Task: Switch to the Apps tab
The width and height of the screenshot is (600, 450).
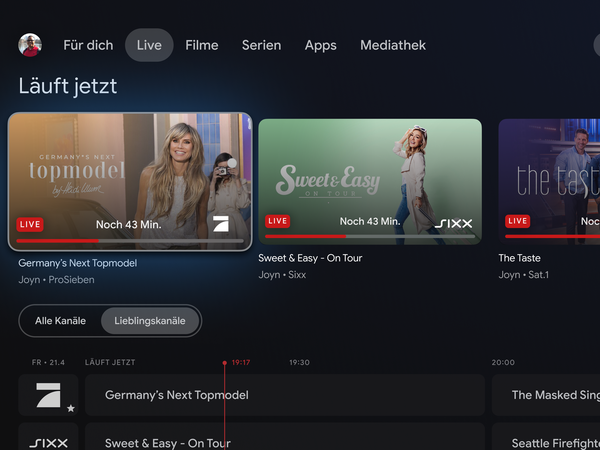Action: [321, 45]
